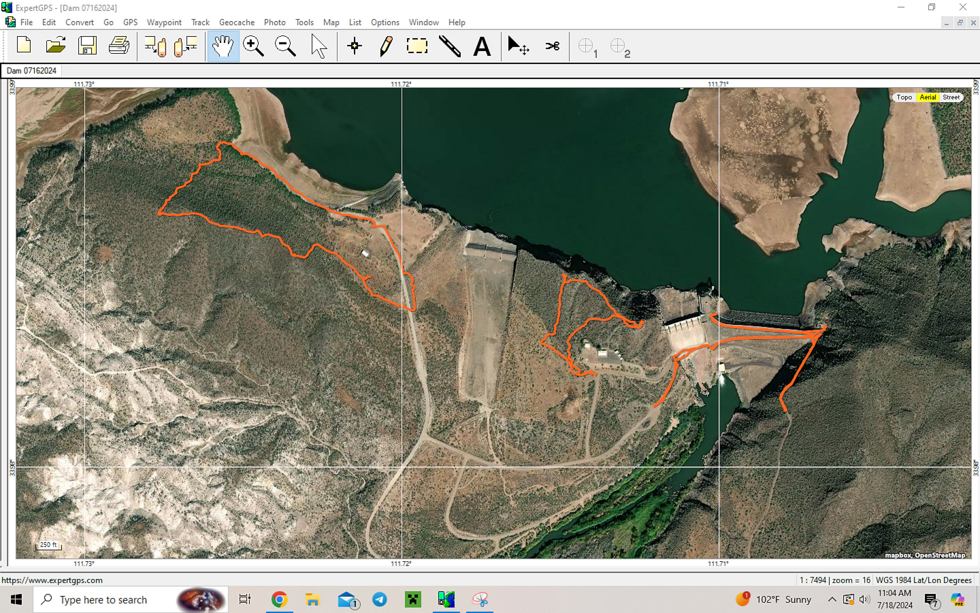Select the scissors cut-track tool
980x613 pixels.
552,46
